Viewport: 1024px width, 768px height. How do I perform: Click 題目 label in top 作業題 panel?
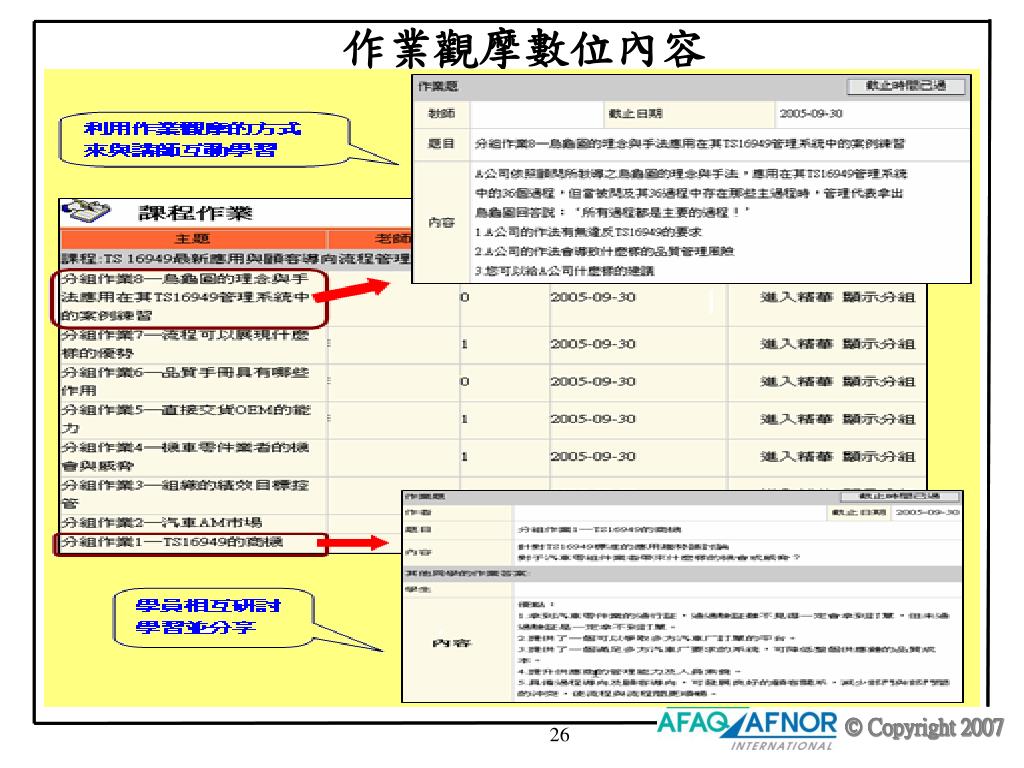click(441, 143)
